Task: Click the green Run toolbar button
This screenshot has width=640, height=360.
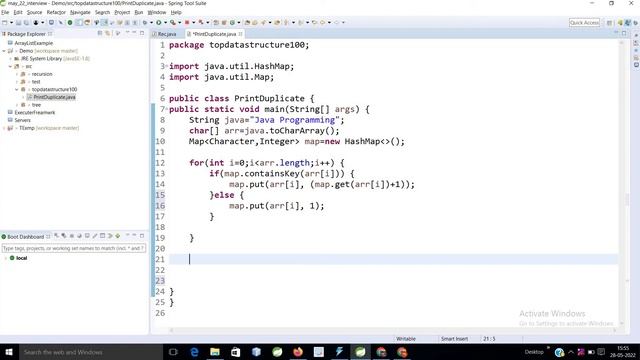Action: pyautogui.click(x=159, y=22)
